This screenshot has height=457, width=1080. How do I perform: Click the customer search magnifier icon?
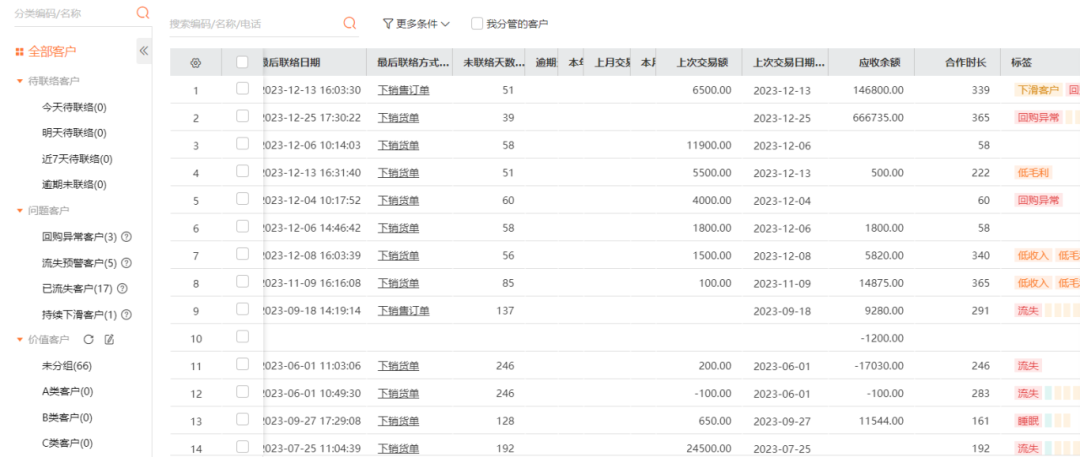pos(350,23)
